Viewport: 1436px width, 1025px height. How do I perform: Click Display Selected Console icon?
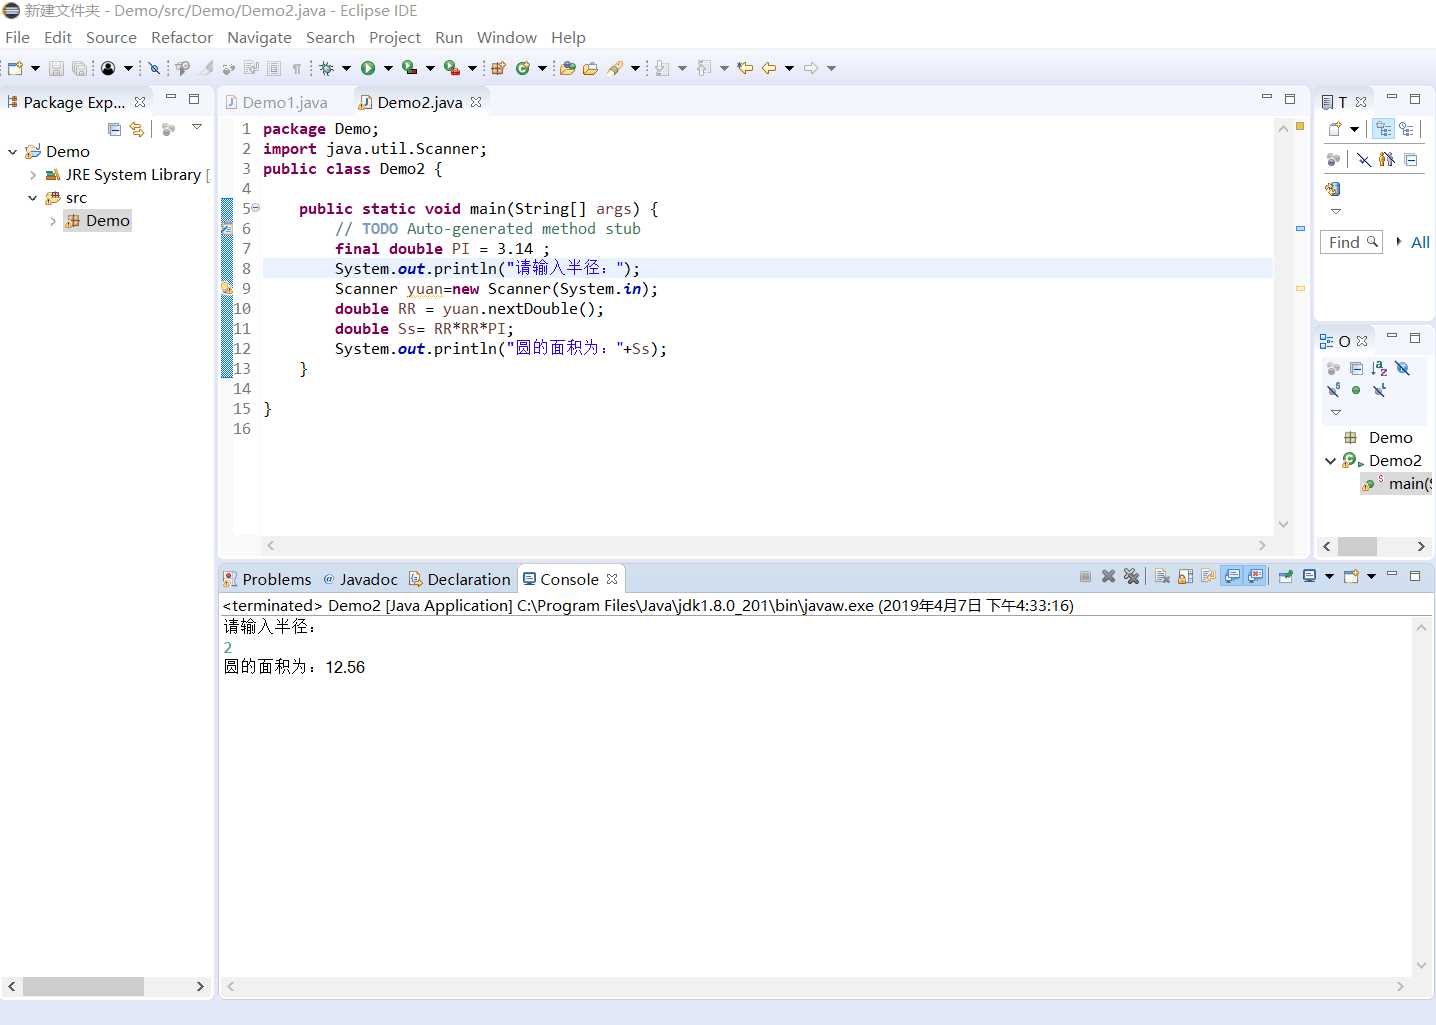(1309, 576)
